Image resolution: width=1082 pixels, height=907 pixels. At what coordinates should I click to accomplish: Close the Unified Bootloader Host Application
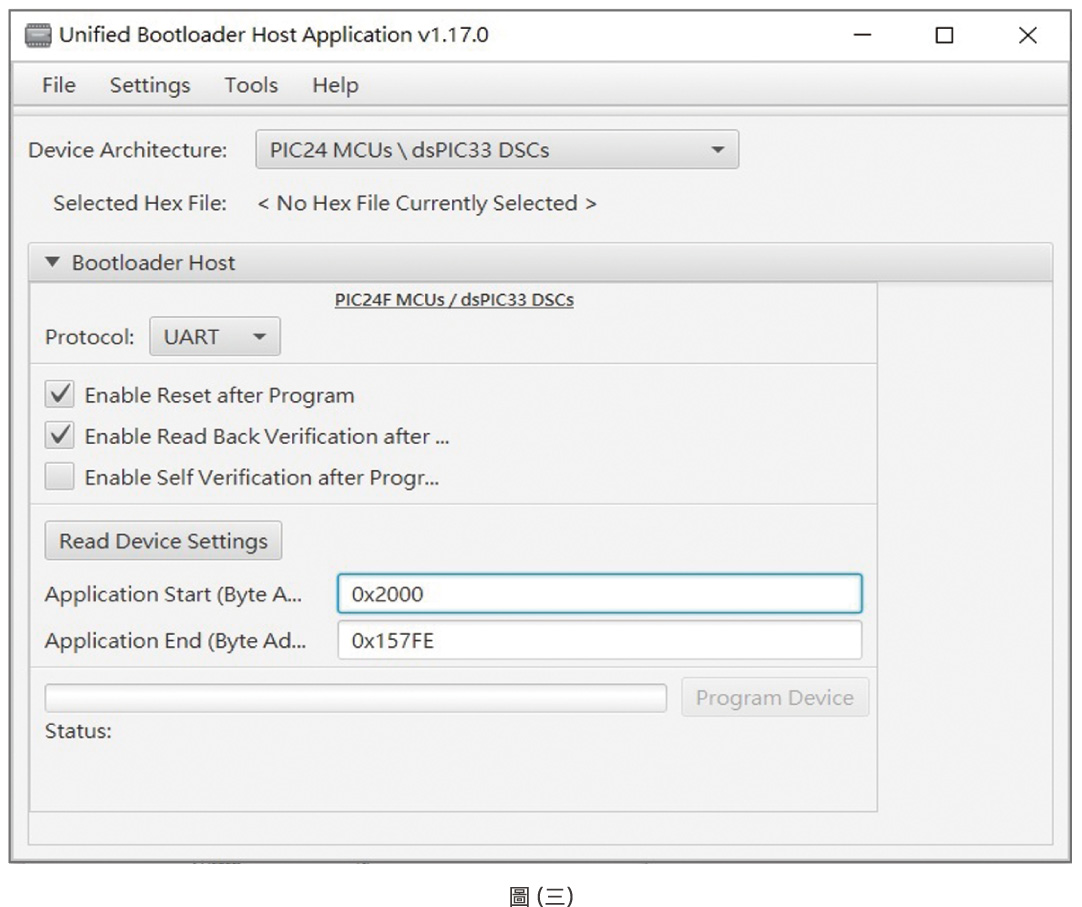(x=1027, y=36)
